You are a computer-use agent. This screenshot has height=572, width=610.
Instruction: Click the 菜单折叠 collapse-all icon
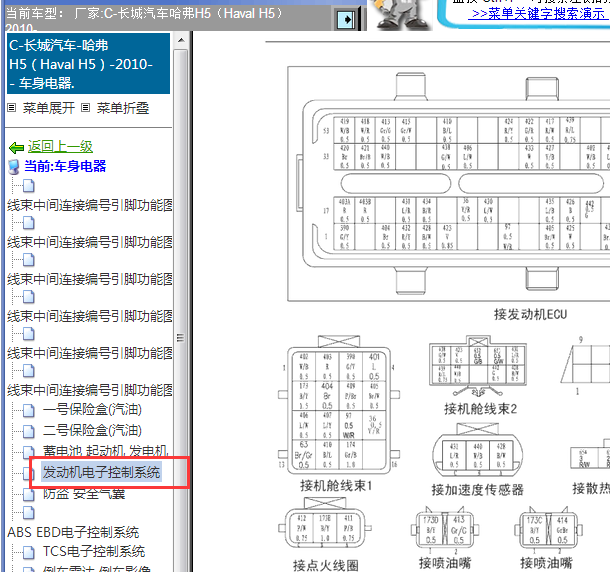(x=86, y=108)
